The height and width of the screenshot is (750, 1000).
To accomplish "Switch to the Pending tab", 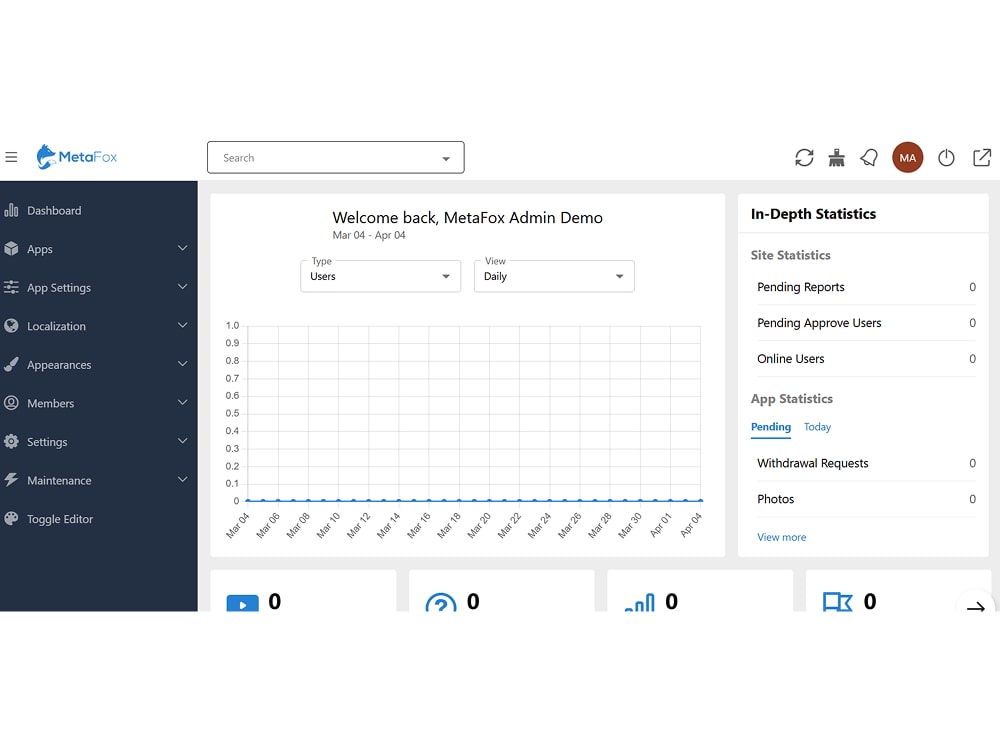I will [770, 427].
